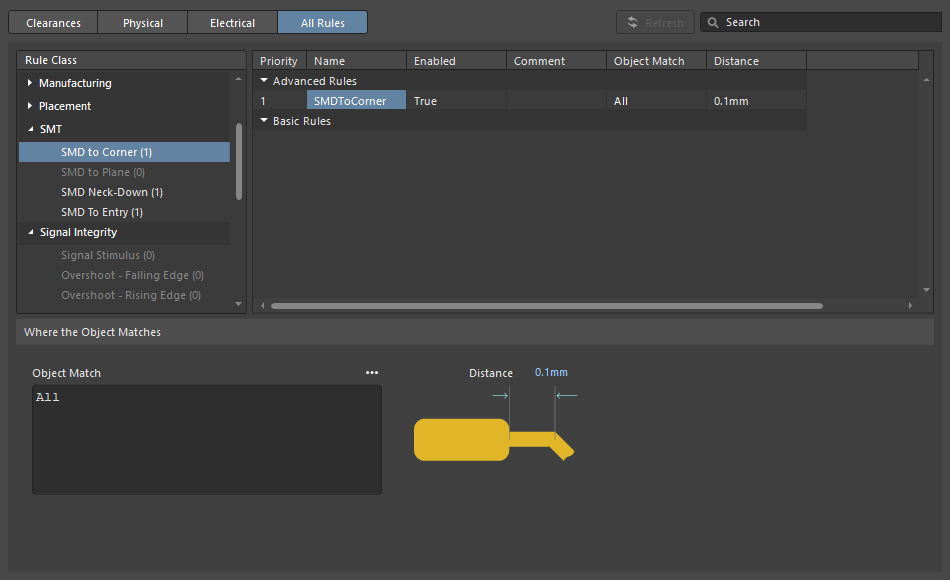Expand the Placement rule class
The width and height of the screenshot is (950, 580).
(30, 106)
